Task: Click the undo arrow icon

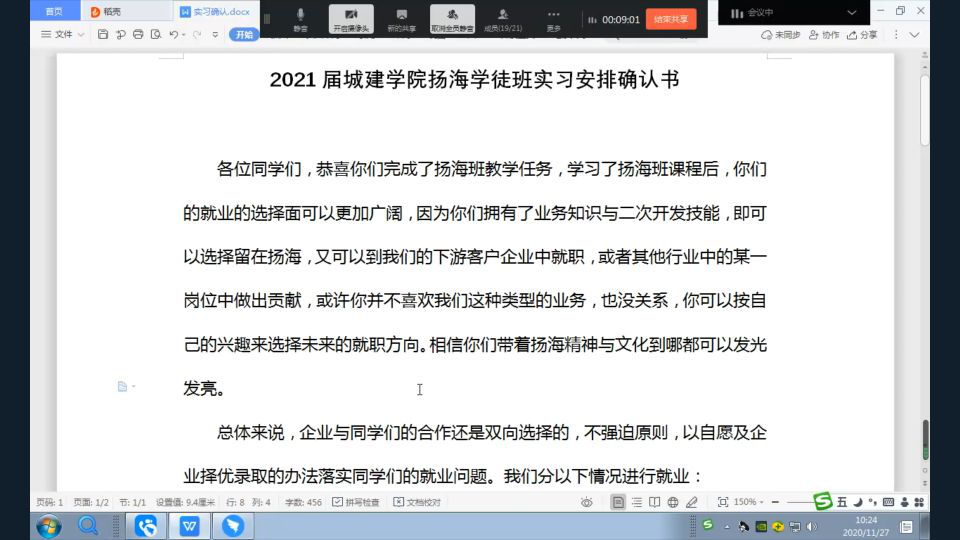Action: click(174, 34)
